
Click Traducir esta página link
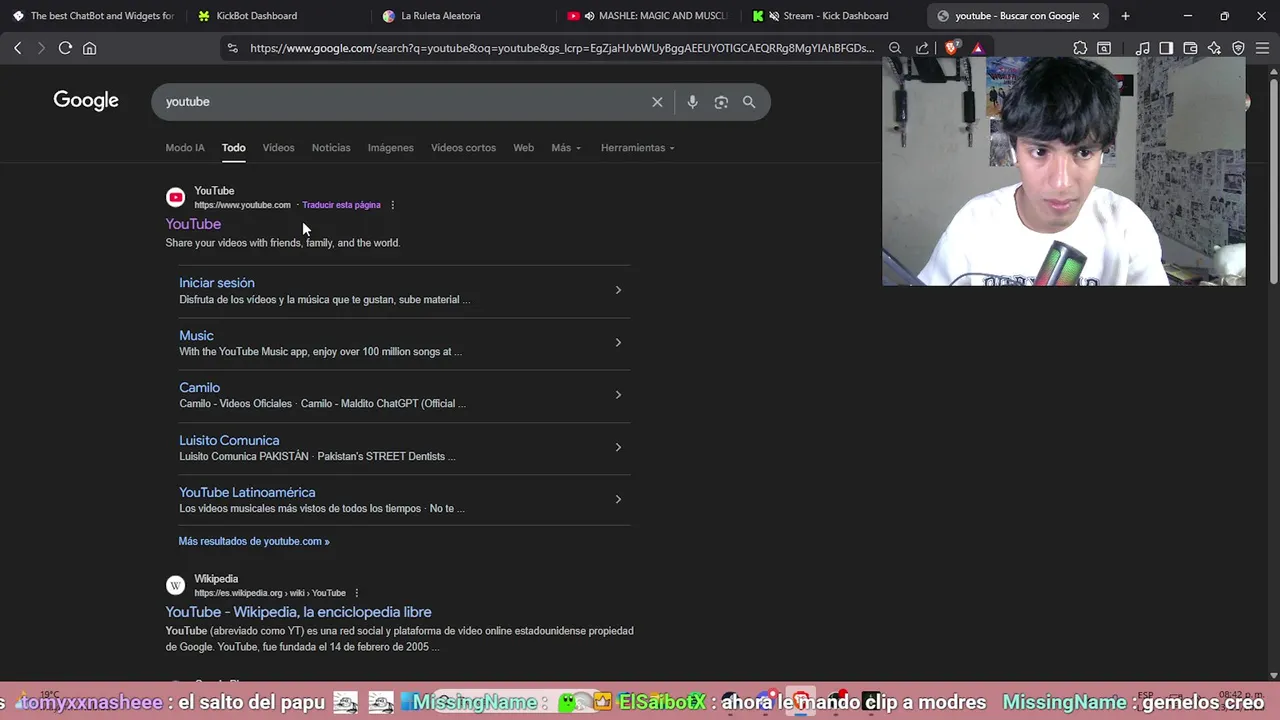tap(341, 205)
